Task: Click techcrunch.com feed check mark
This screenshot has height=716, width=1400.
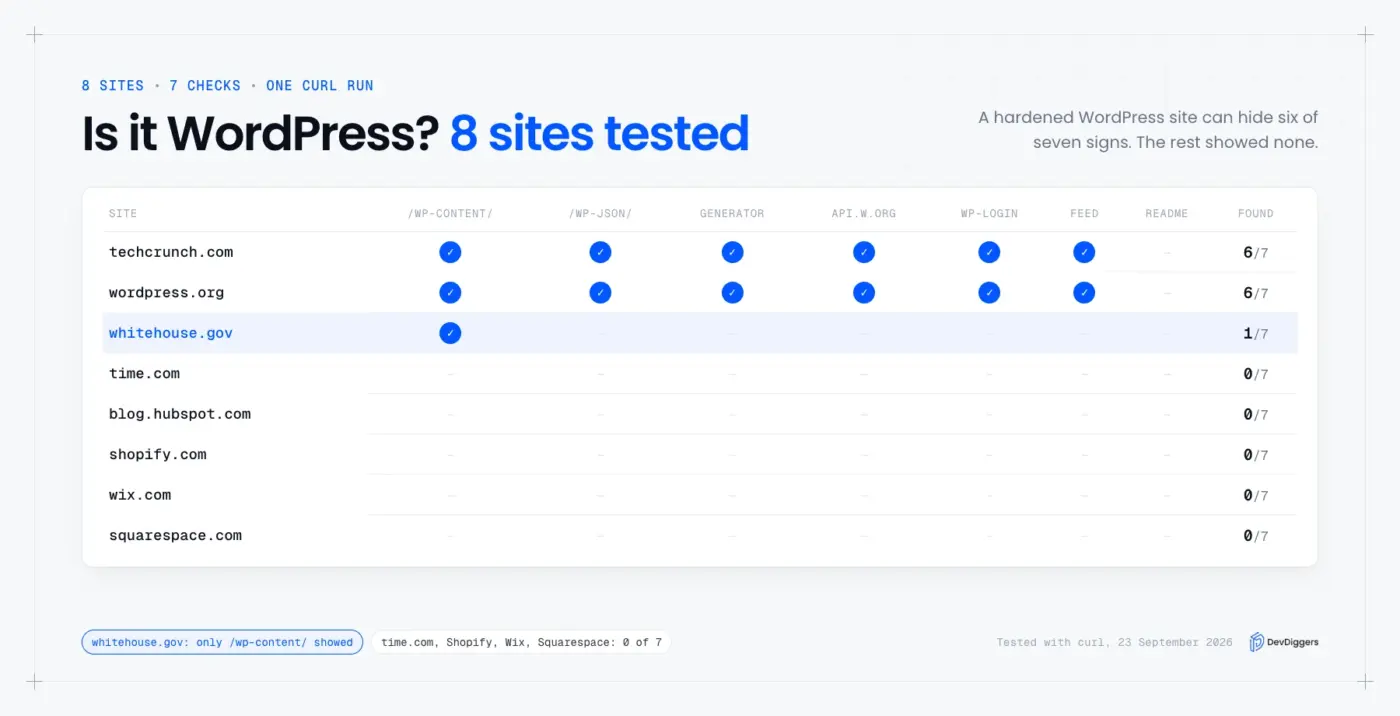Action: click(x=1084, y=252)
